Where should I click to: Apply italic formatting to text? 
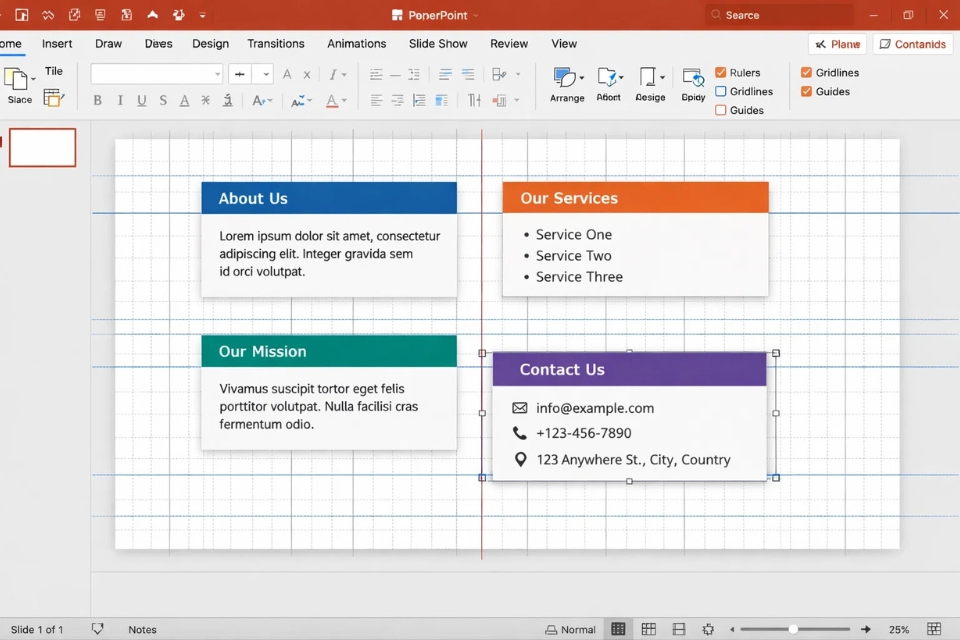120,100
